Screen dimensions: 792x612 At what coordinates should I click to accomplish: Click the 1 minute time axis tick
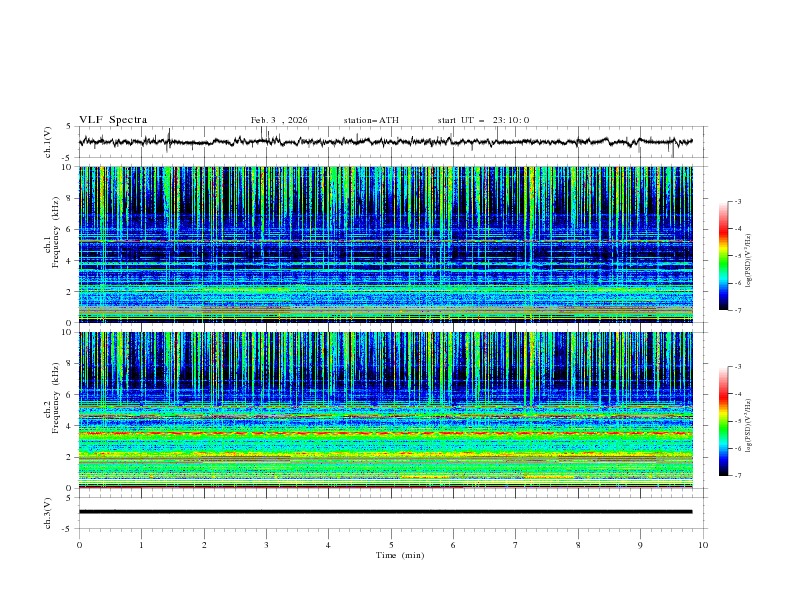click(x=141, y=544)
